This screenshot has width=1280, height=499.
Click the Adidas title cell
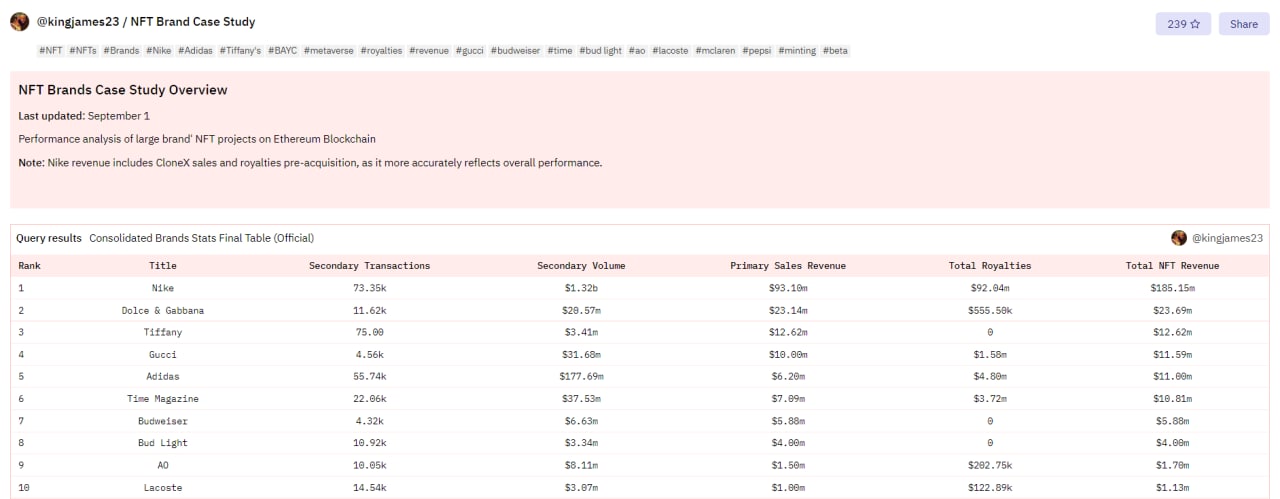(163, 376)
